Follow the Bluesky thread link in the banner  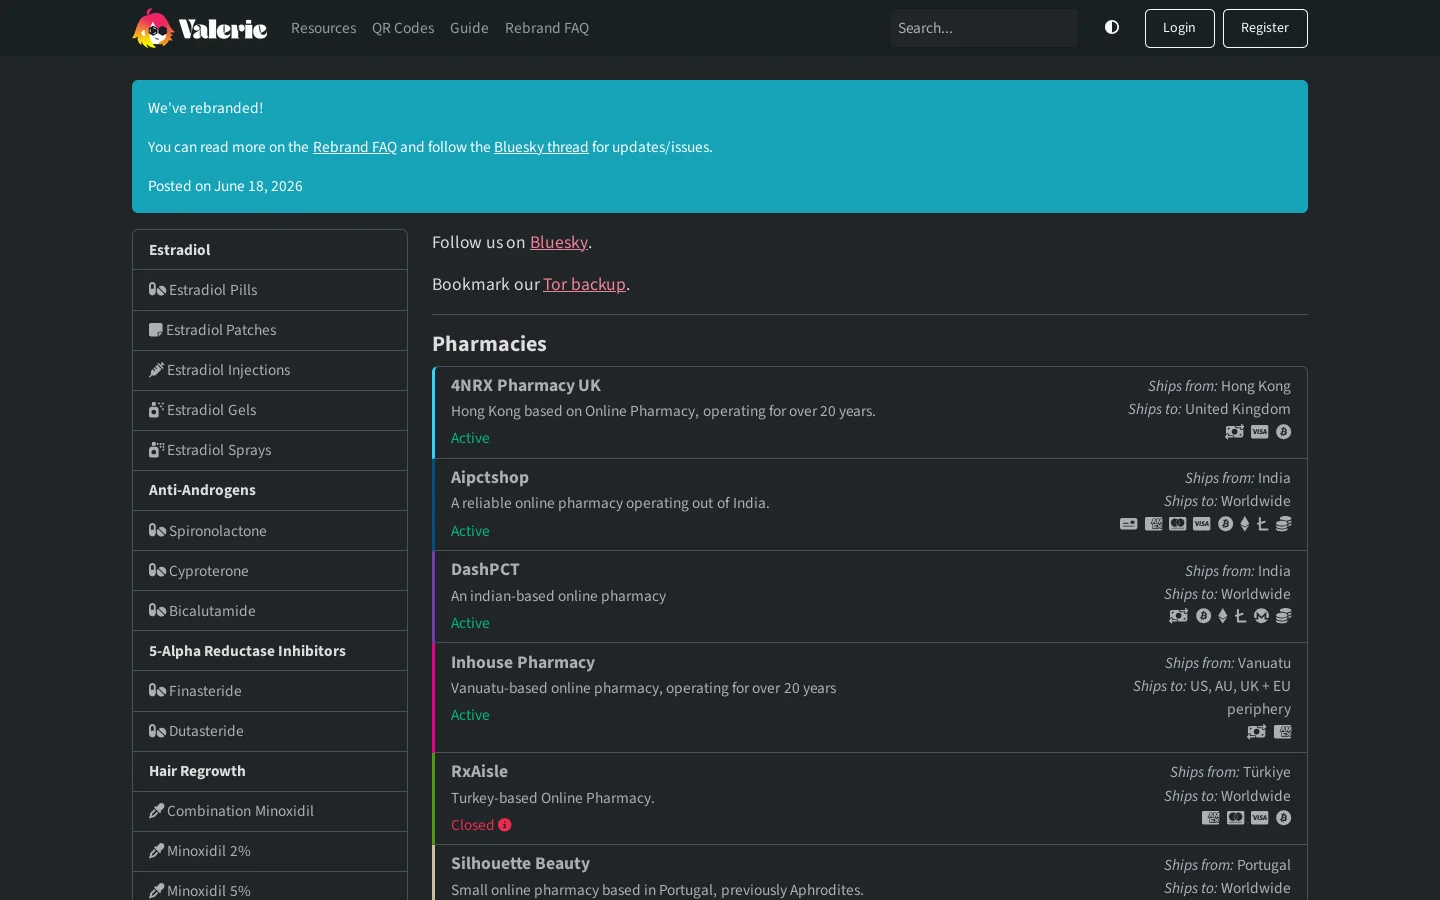click(x=541, y=147)
